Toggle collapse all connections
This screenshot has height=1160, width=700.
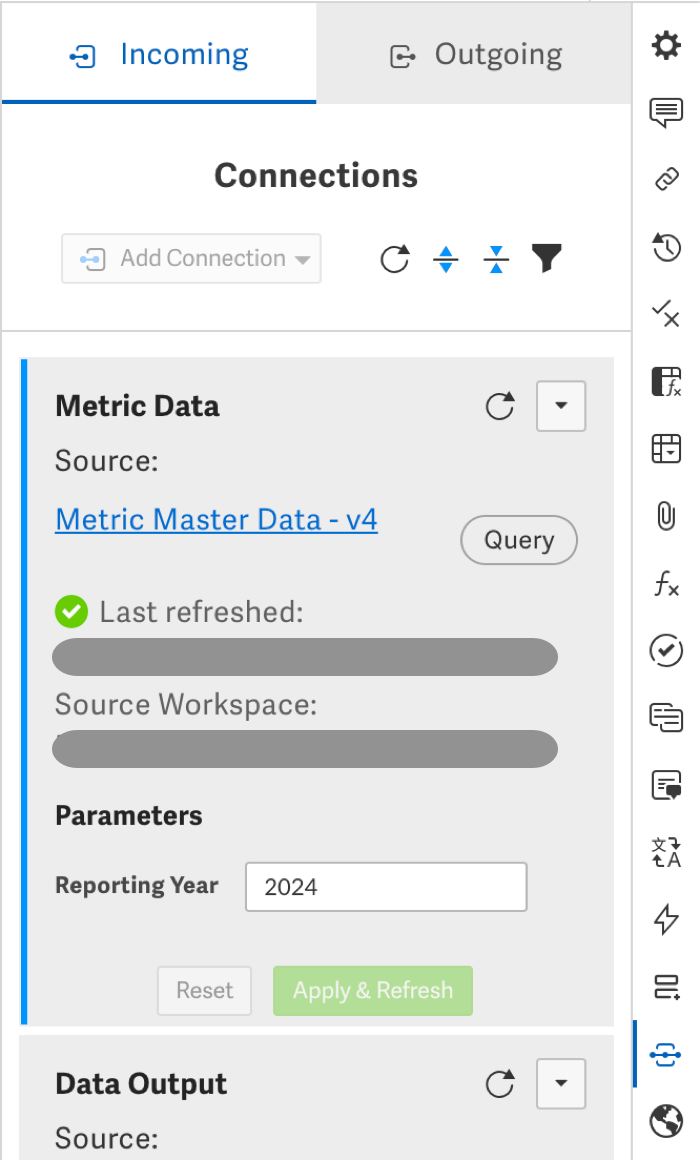tap(496, 258)
